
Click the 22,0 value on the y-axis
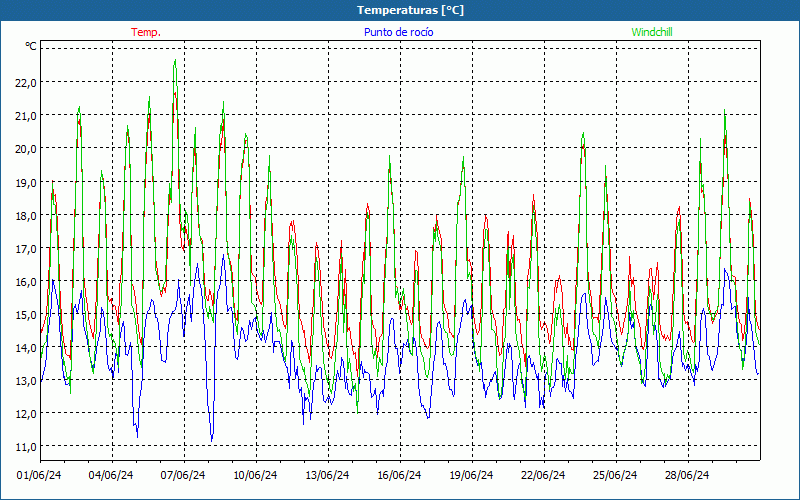(26, 82)
